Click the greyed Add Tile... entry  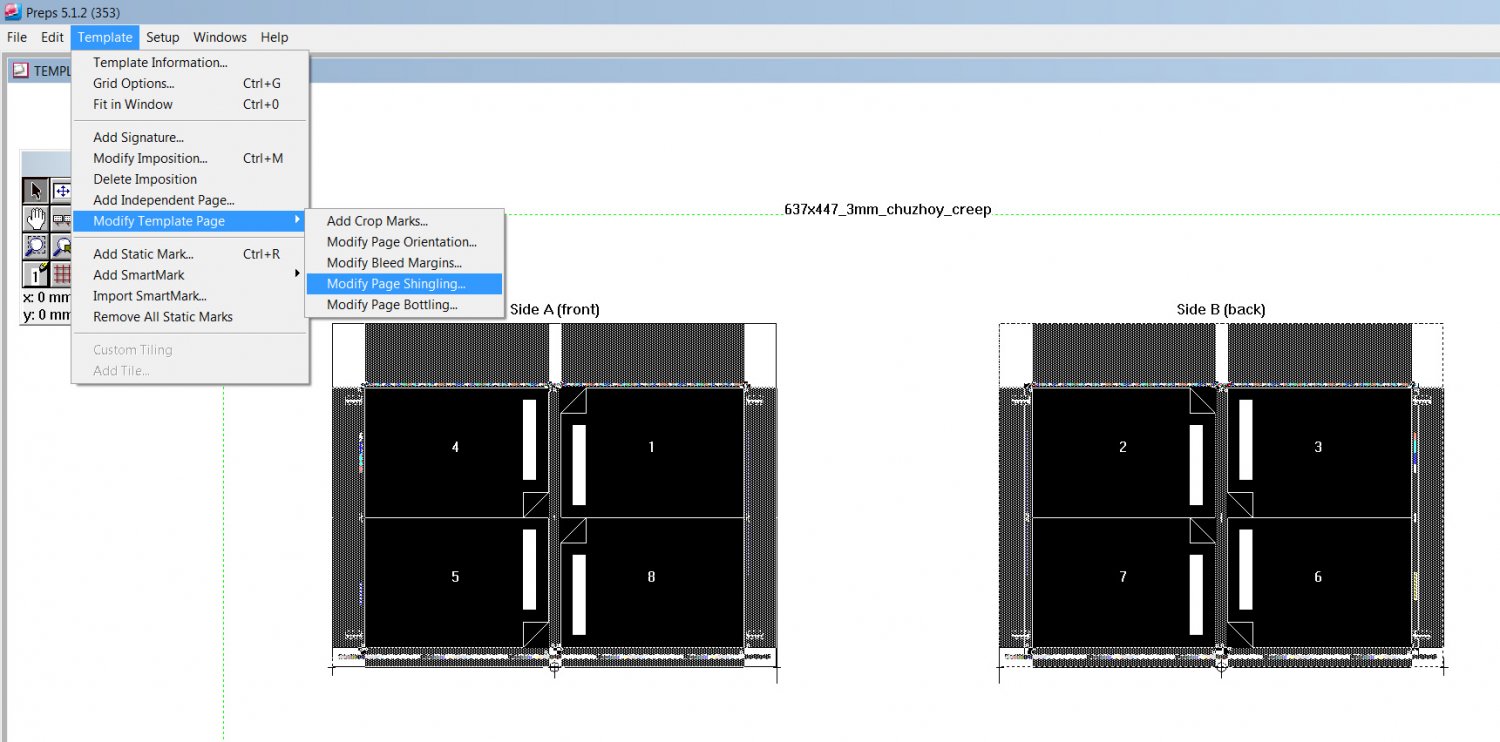coord(190,371)
